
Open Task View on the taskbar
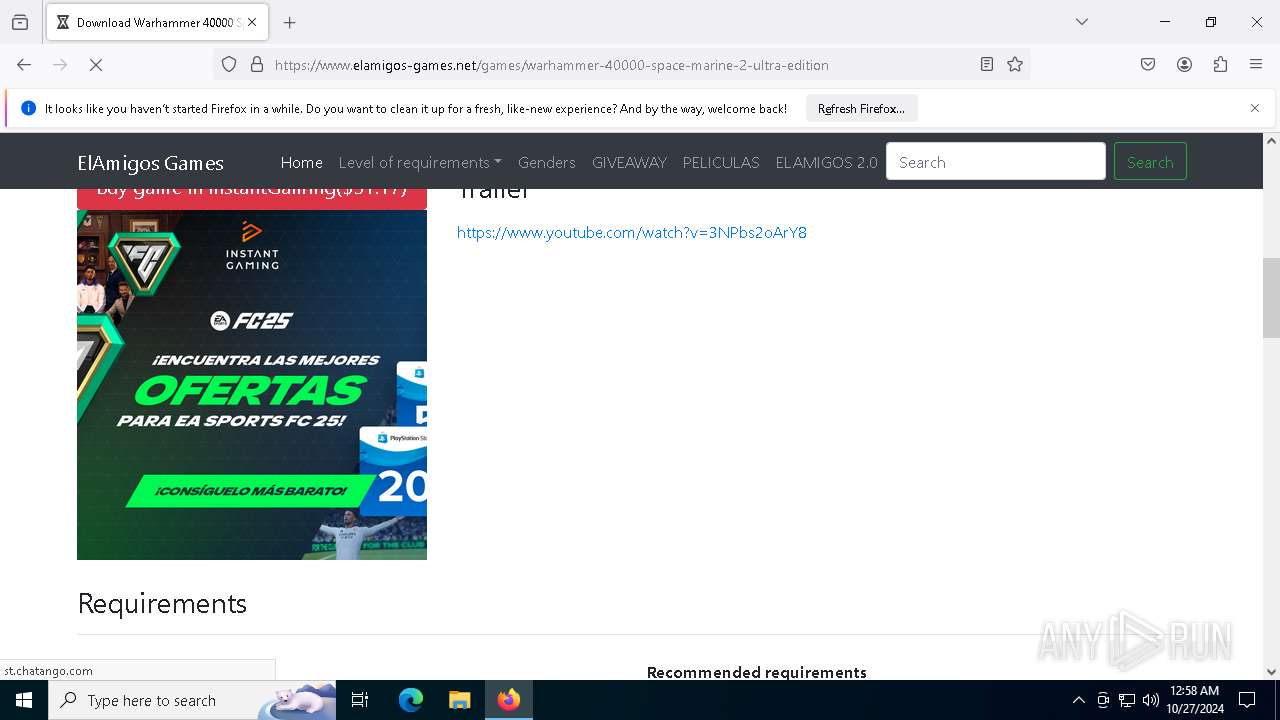360,700
